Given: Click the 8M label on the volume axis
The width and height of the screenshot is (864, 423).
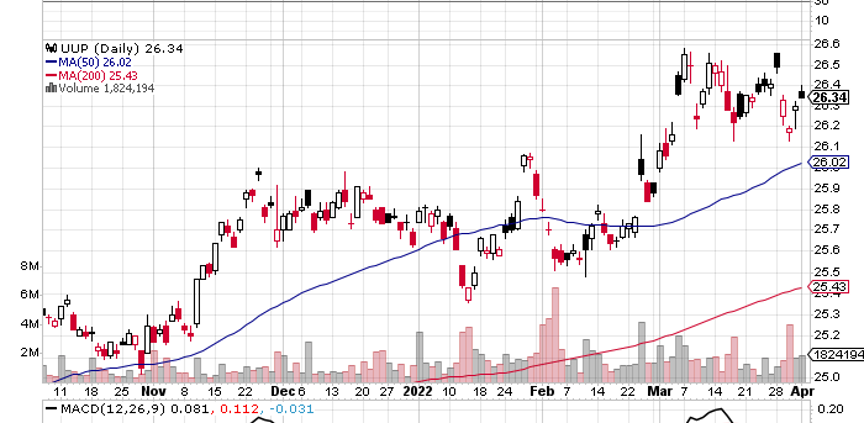Looking at the screenshot, I should point(28,267).
